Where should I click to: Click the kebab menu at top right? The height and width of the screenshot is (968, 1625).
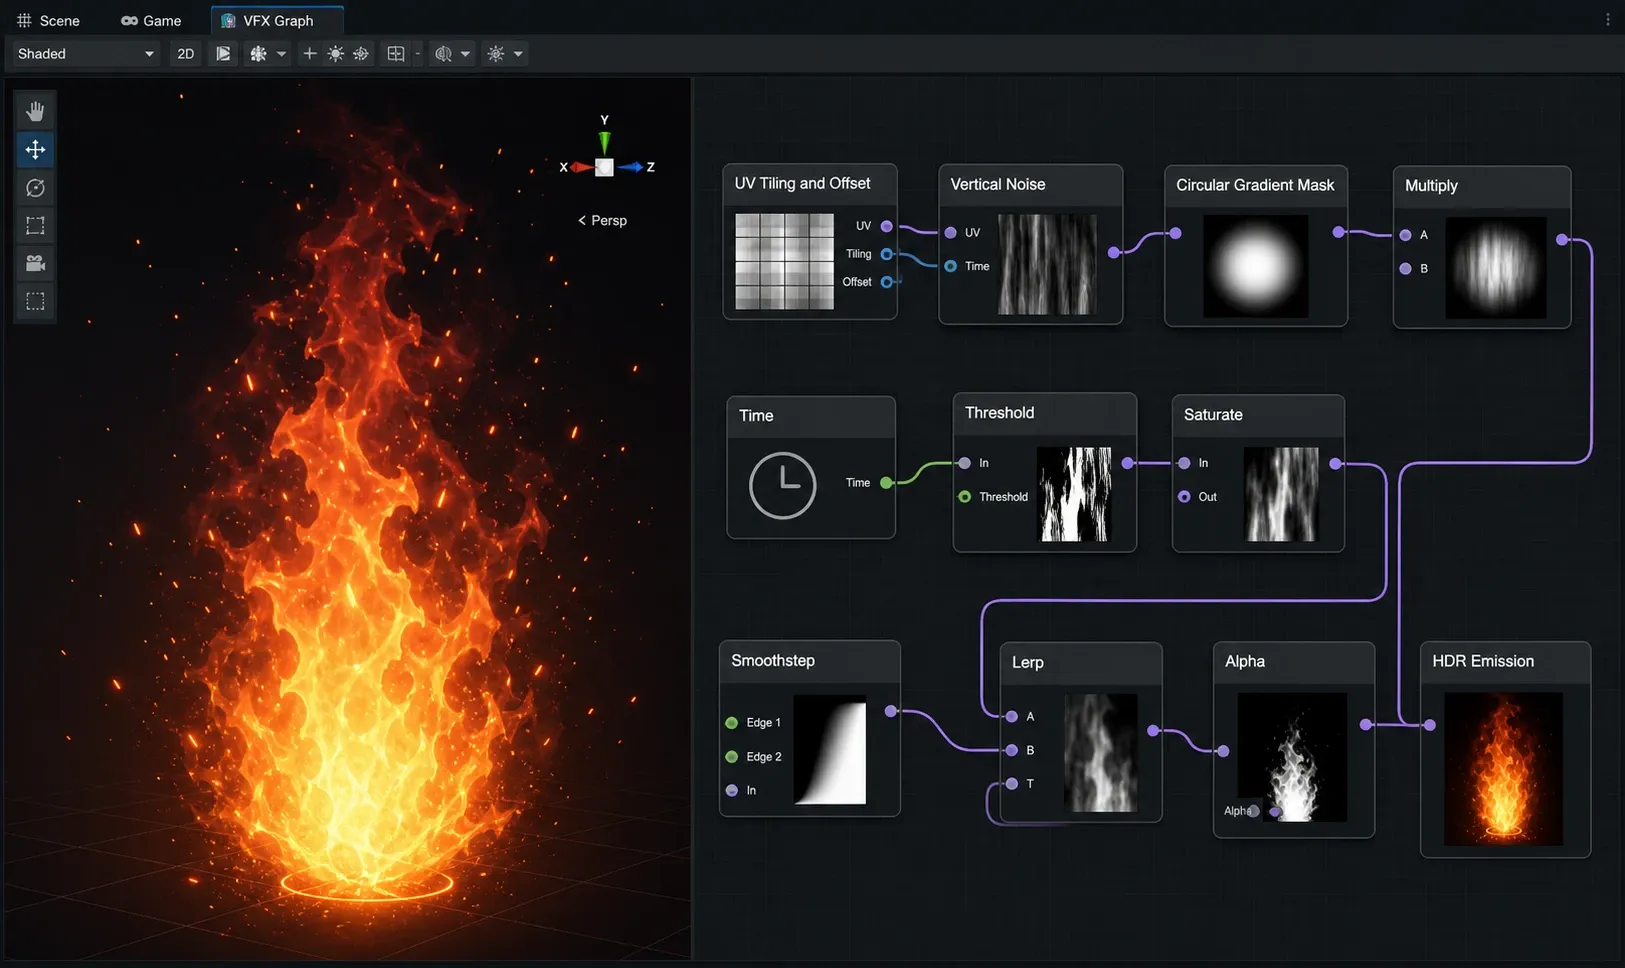(1608, 19)
